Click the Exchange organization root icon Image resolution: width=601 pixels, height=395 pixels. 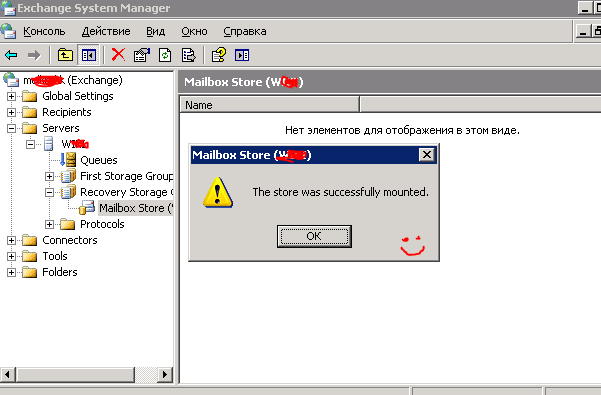pyautogui.click(x=11, y=80)
